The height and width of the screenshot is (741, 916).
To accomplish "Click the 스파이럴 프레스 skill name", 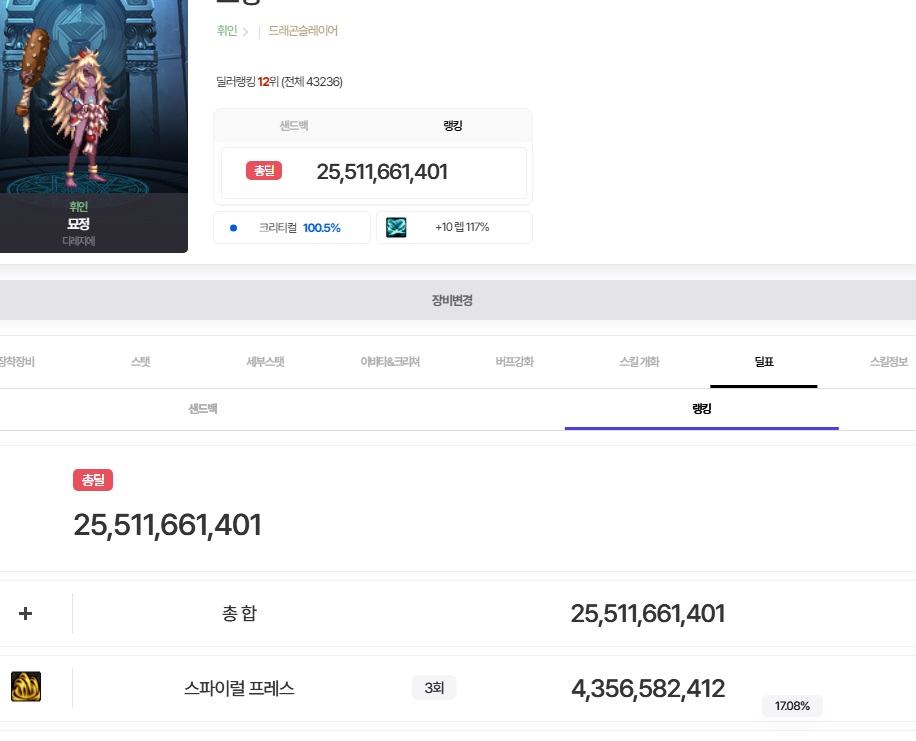I will coord(239,688).
